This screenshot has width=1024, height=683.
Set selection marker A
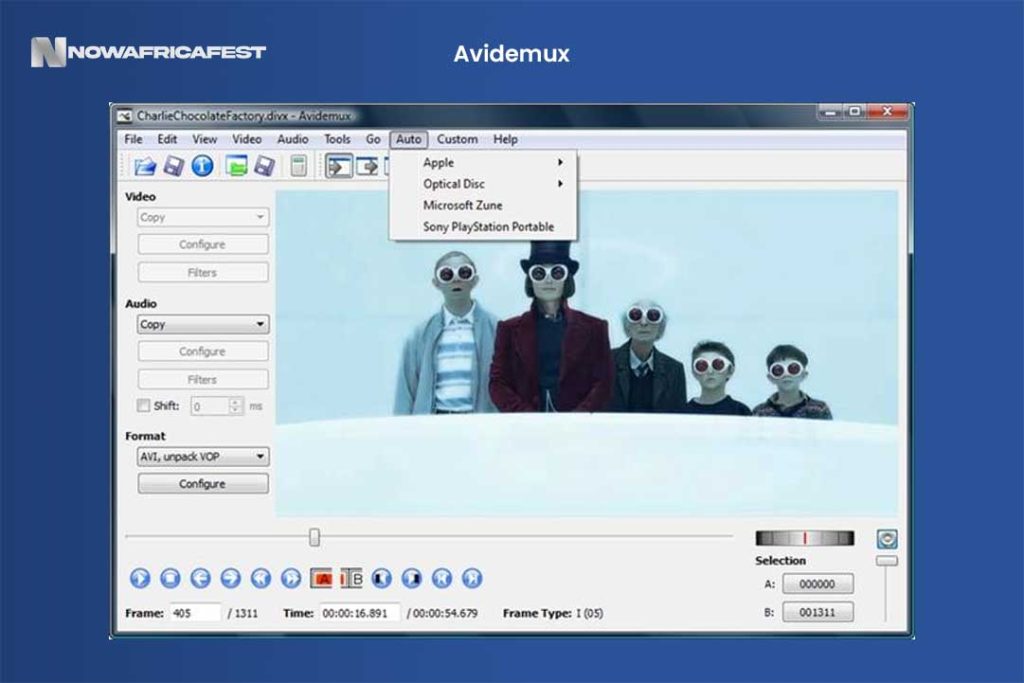(321, 578)
